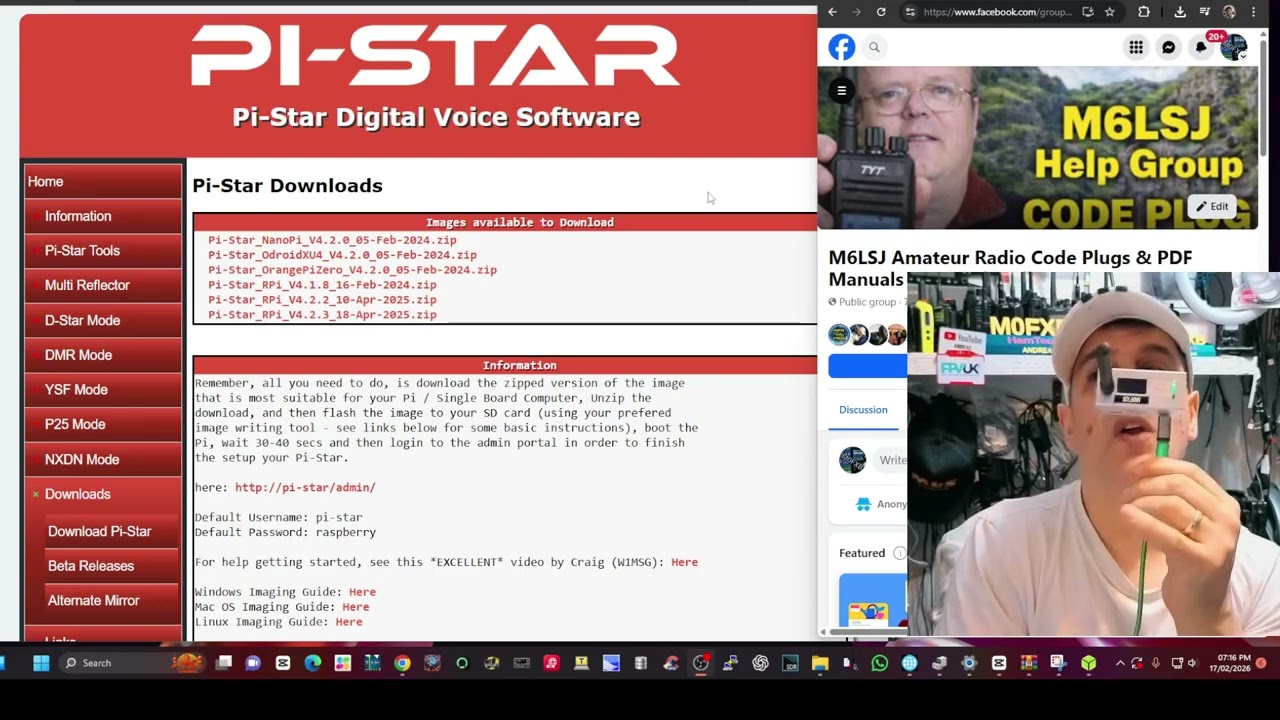This screenshot has width=1280, height=720.
Task: Open File Explorer folder on taskbar
Action: tap(820, 663)
